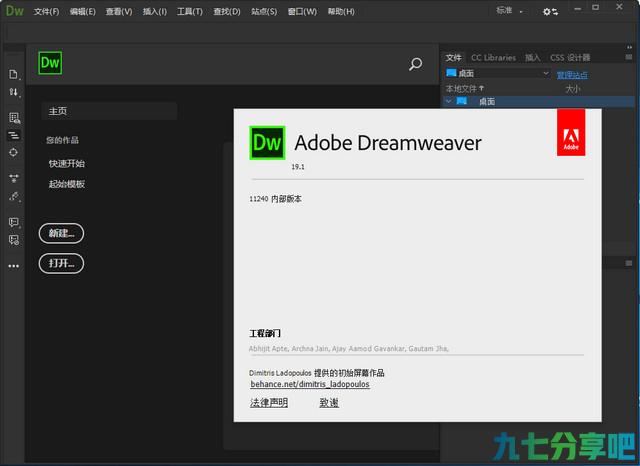Viewport: 640px width, 466px height.
Task: Click the 管理站点 link
Action: [572, 75]
